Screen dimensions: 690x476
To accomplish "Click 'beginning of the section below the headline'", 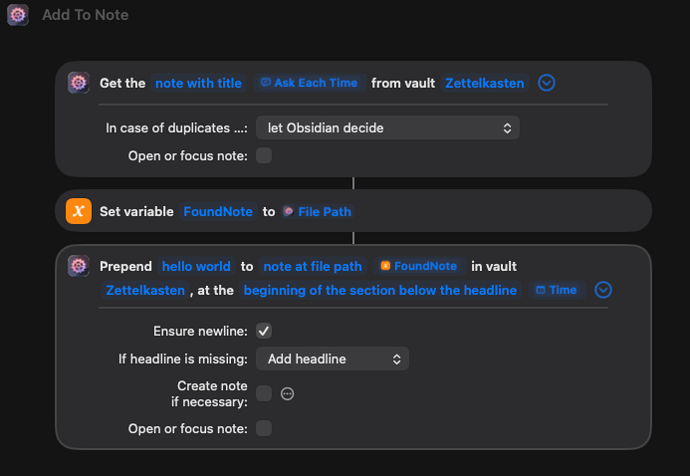I will click(380, 290).
